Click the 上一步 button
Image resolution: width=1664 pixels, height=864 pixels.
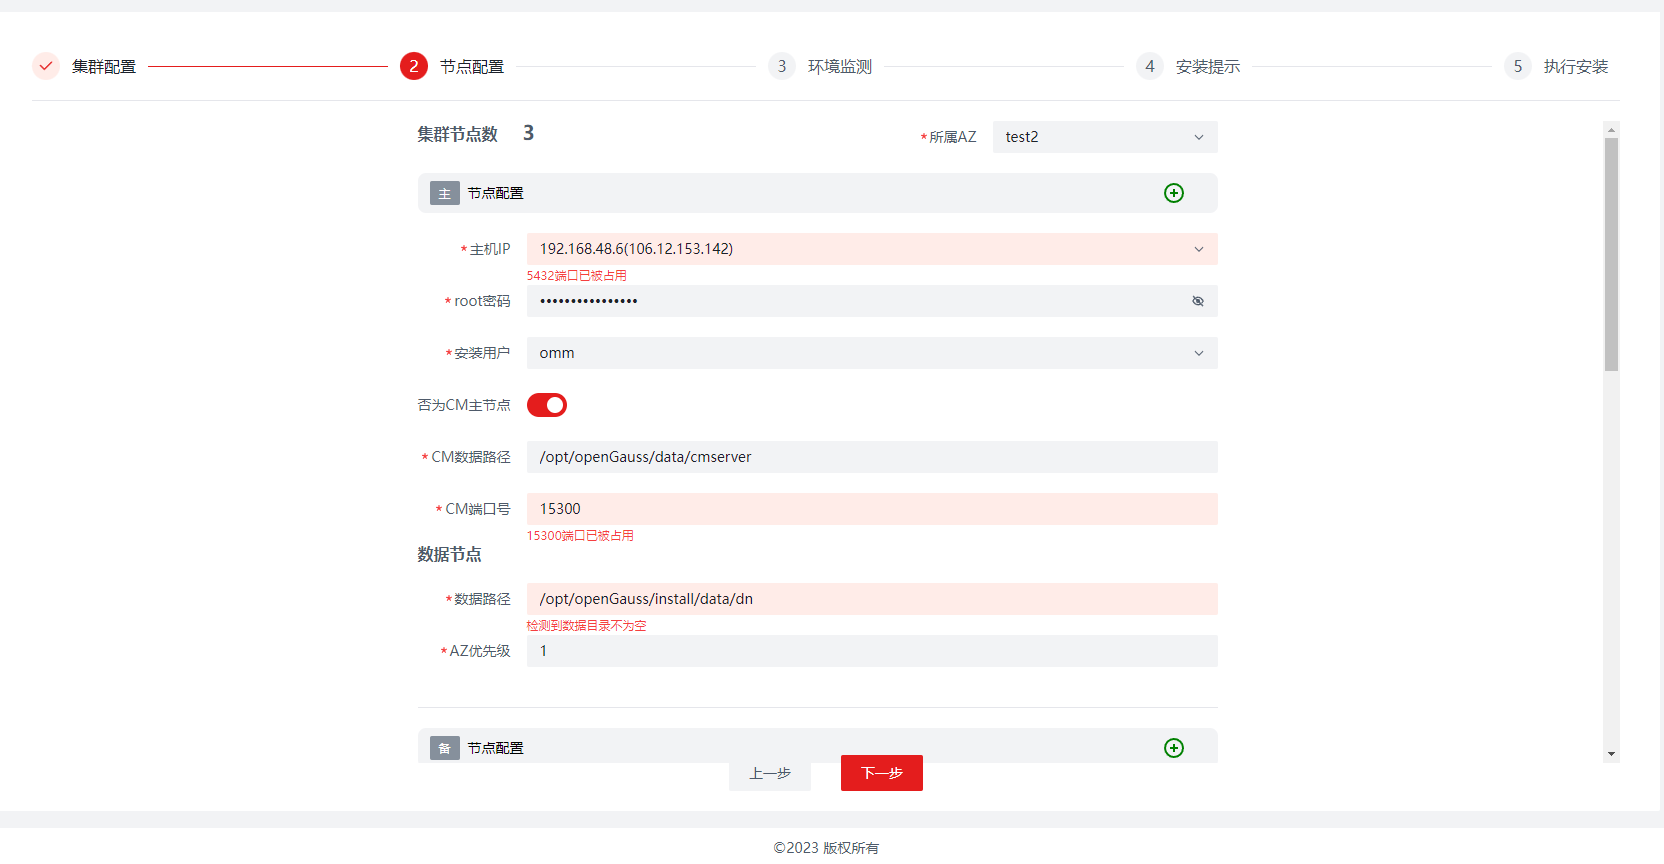tap(770, 773)
